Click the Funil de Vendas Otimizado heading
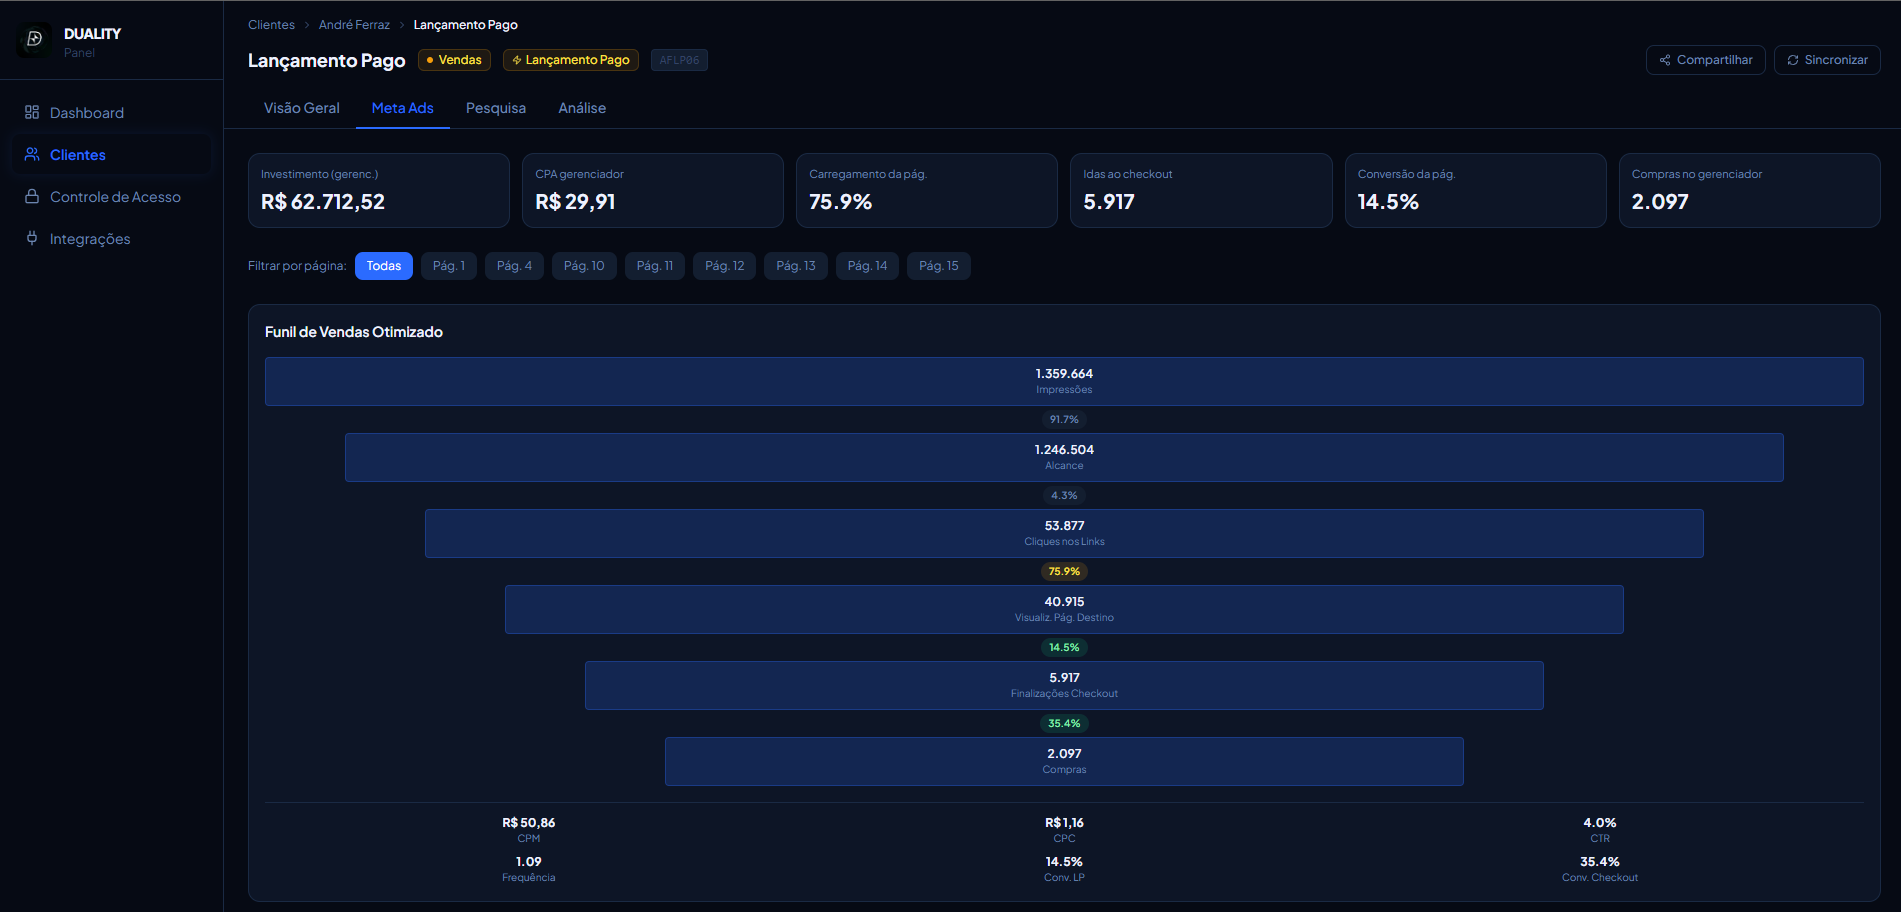The height and width of the screenshot is (912, 1901). 354,332
